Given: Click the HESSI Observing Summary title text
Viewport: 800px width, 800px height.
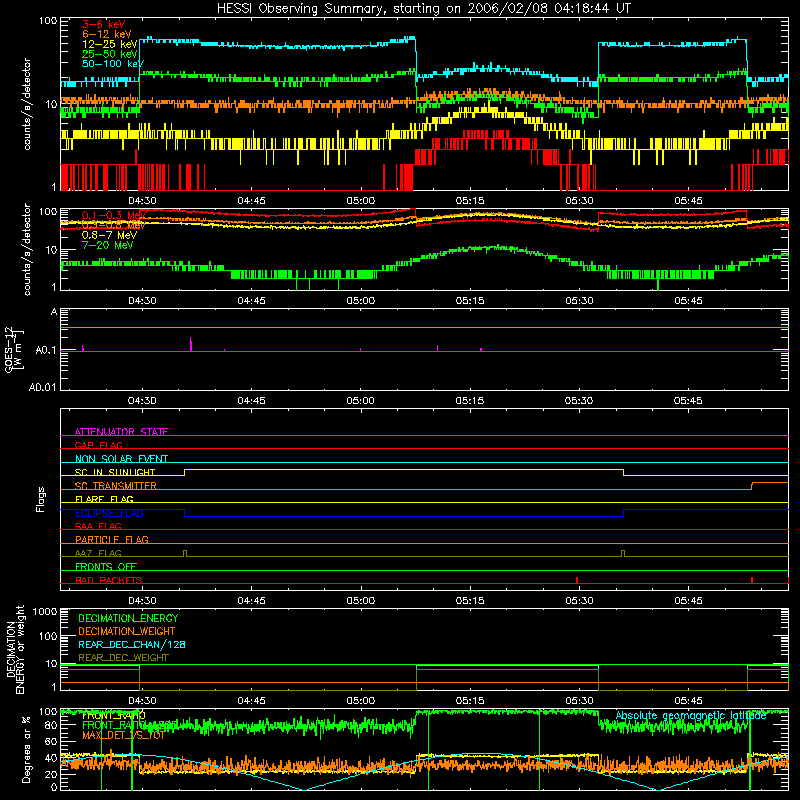Looking at the screenshot, I should point(423,9).
